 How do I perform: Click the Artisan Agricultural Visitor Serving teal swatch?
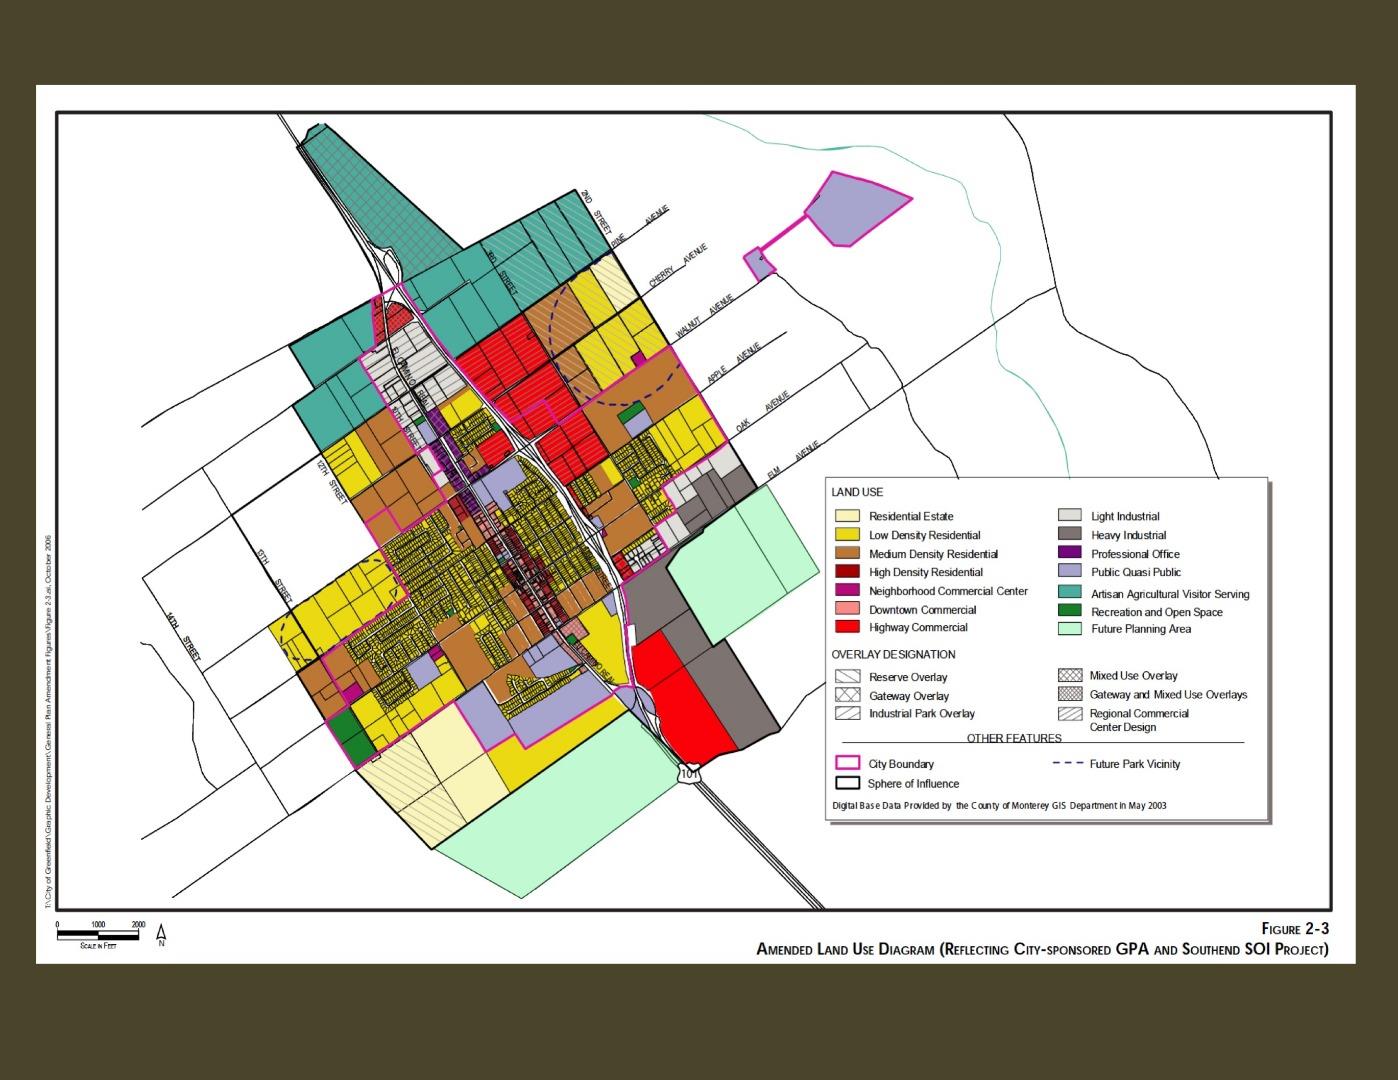point(1070,593)
